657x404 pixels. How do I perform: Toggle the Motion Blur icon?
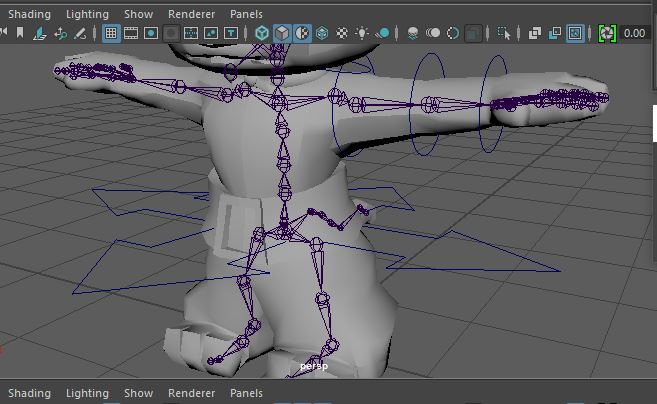[x=433, y=33]
